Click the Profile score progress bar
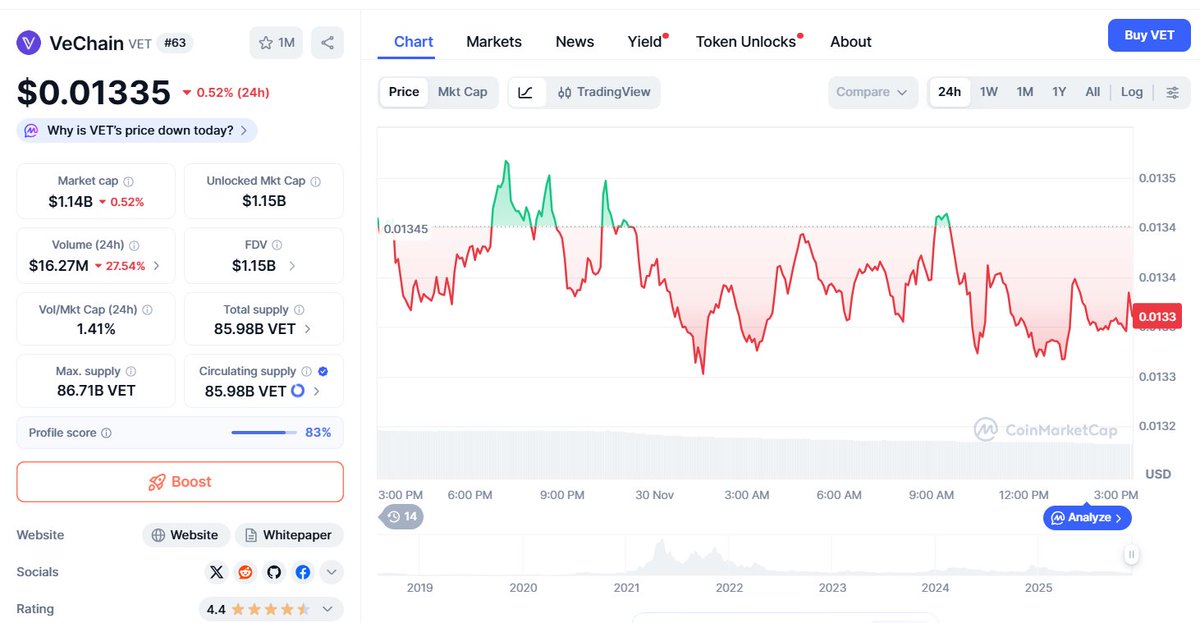This screenshot has width=1200, height=623. point(264,433)
